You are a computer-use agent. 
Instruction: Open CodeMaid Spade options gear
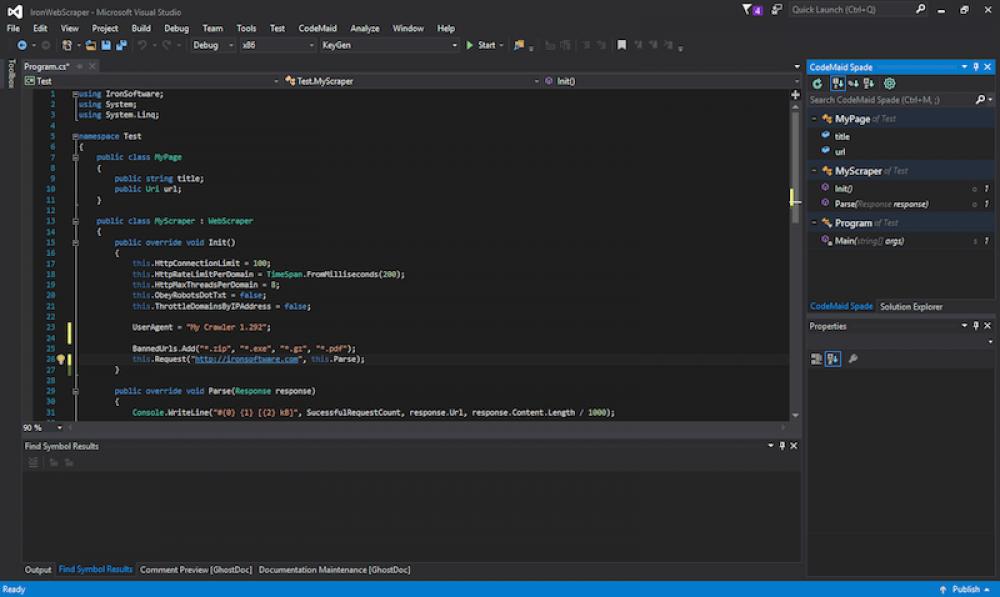[889, 84]
